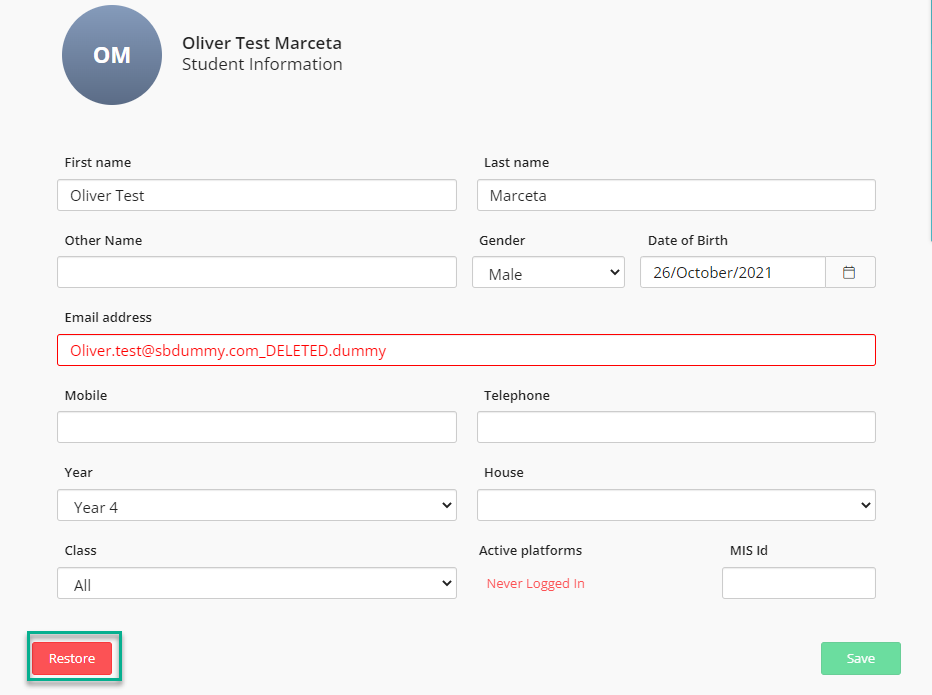Click the Restore button

coord(72,659)
